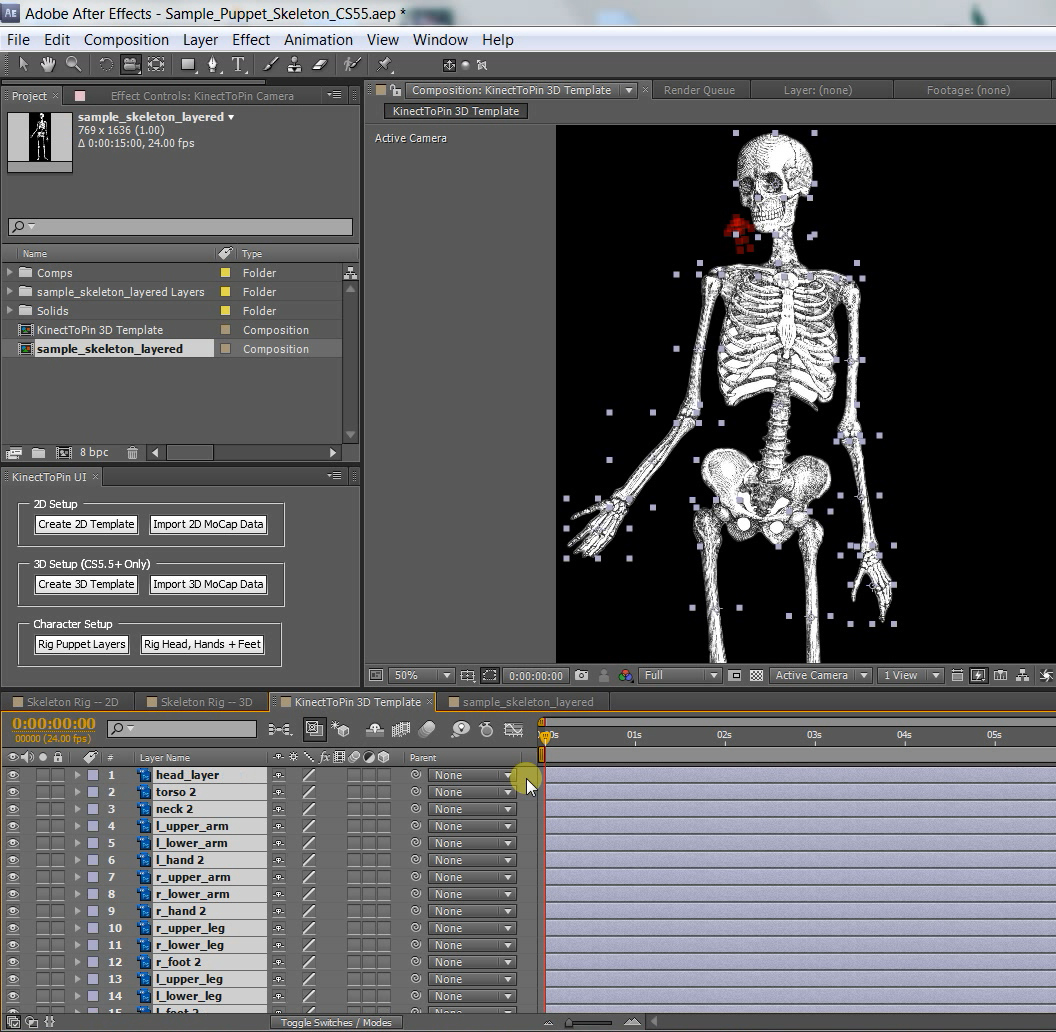Toggle the transparency grid icon in viewer
Screen dimensions: 1056x1032
point(756,675)
